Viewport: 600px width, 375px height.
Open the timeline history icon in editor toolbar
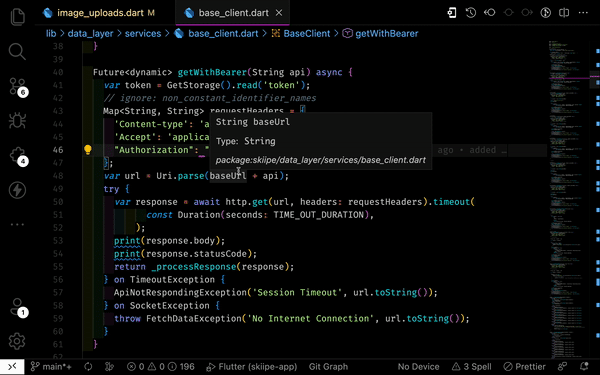[471, 13]
